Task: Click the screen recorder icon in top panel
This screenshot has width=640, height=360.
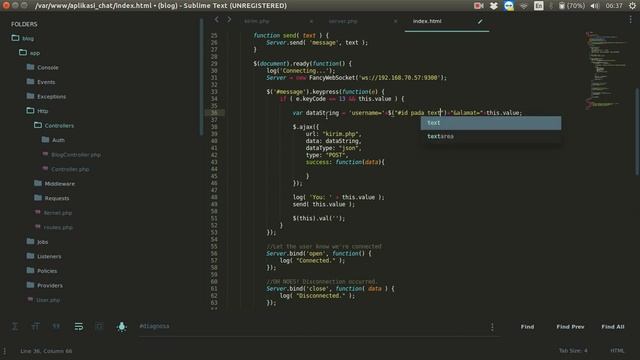Action: point(478,6)
